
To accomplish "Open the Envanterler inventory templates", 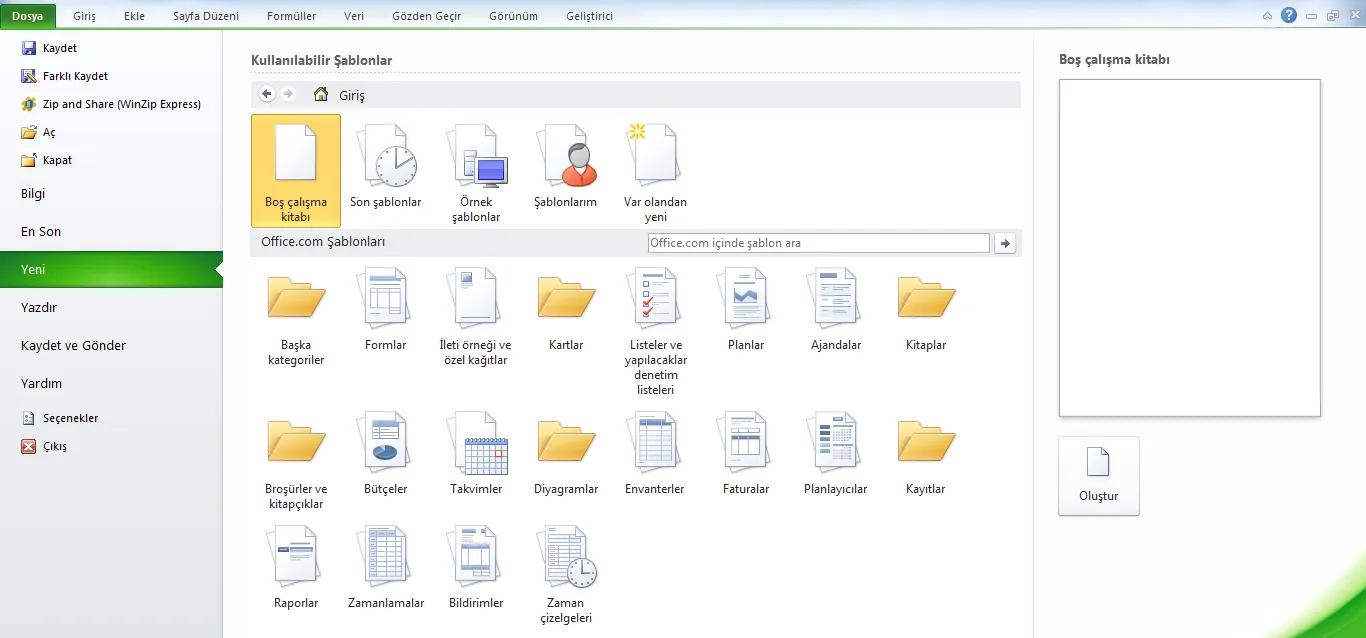I will (x=655, y=444).
